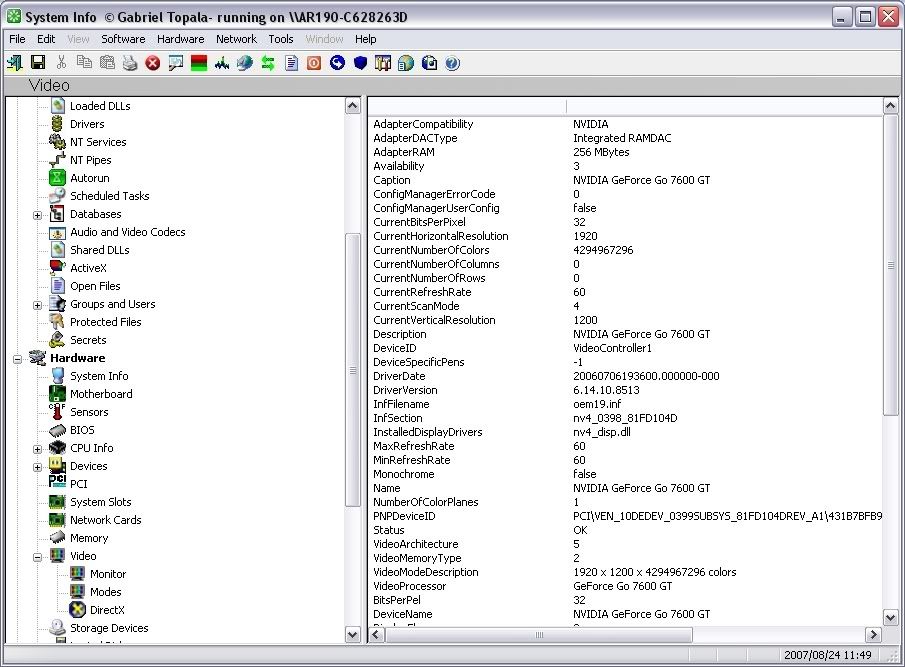Select the Secrets tree item
Viewport: 905px width, 667px height.
click(x=88, y=340)
